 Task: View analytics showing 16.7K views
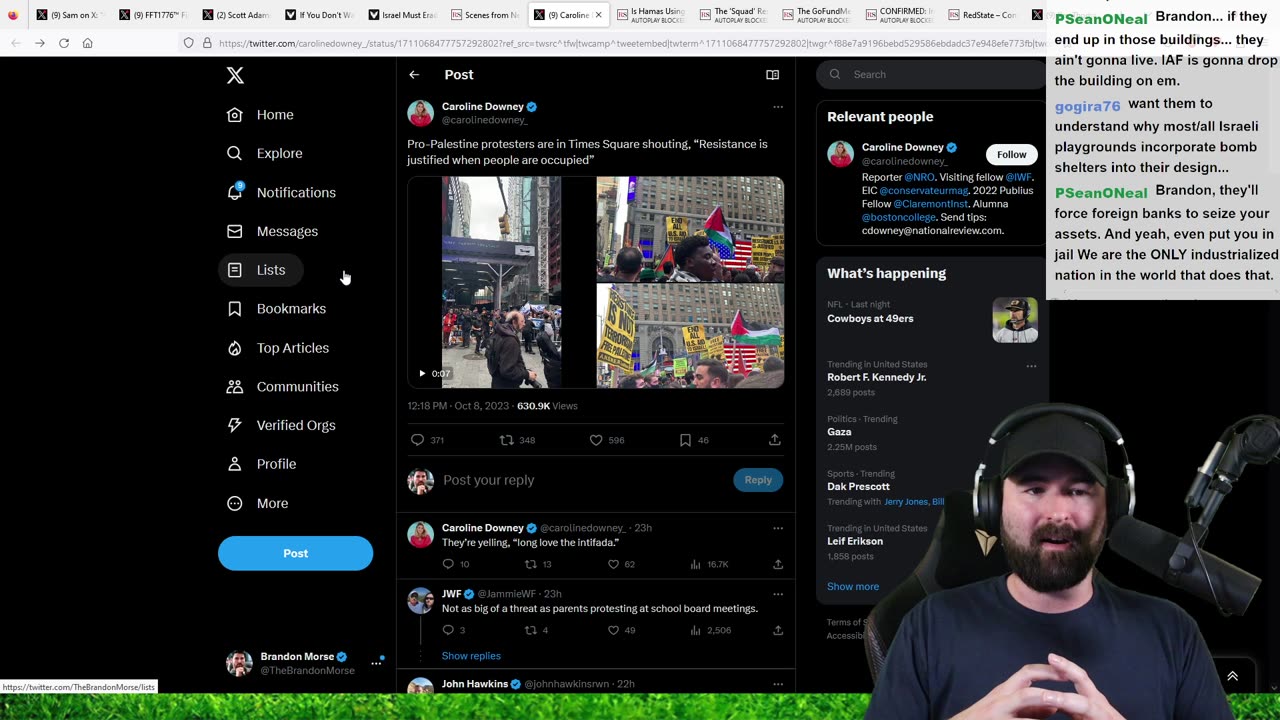click(x=709, y=564)
